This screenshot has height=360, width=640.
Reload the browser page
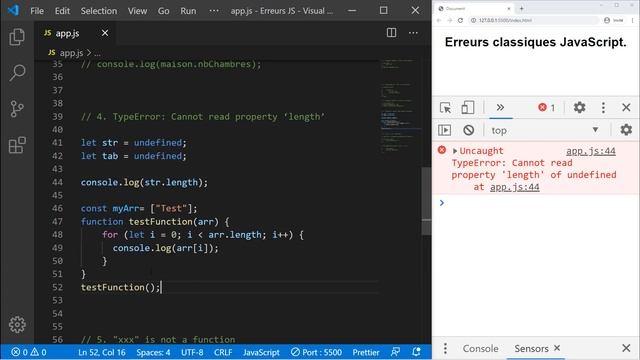[x=460, y=20]
